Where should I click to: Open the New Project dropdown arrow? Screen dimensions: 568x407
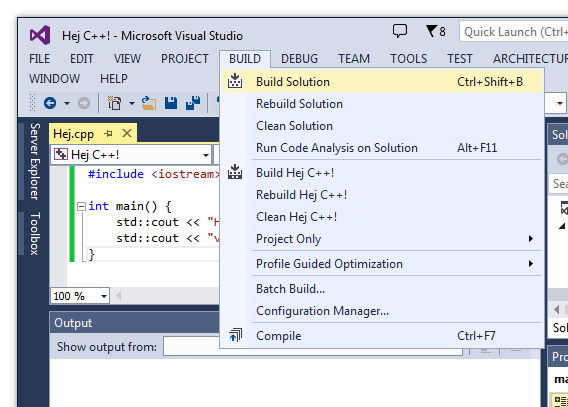click(132, 103)
